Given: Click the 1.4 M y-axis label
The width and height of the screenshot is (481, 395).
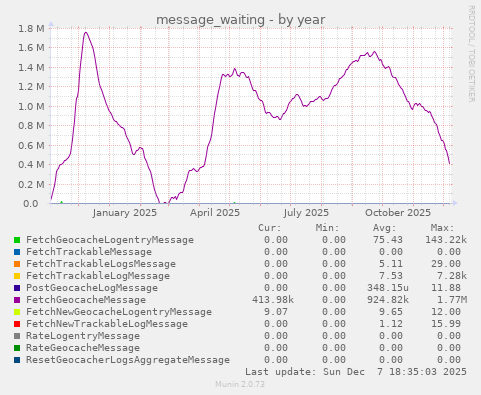Looking at the screenshot, I should coord(31,68).
